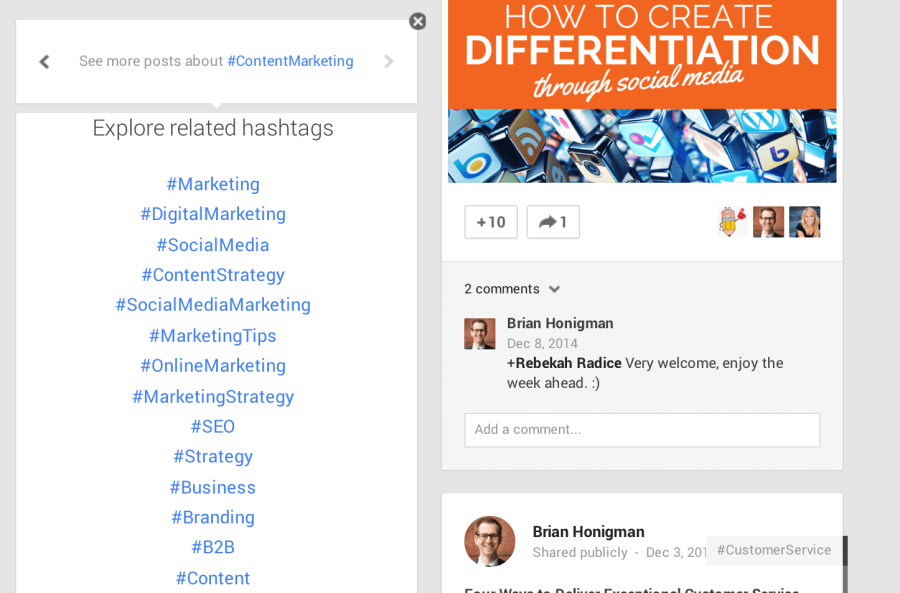The width and height of the screenshot is (900, 593).
Task: Open the #CustomerService tag
Action: (x=774, y=550)
